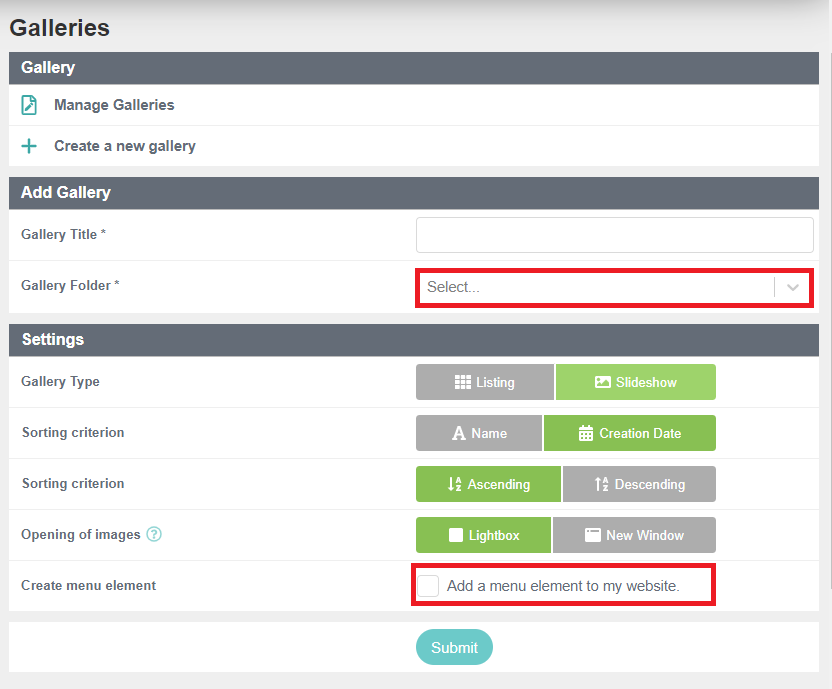
Task: Click into the Gallery Title input field
Action: pyautogui.click(x=614, y=235)
